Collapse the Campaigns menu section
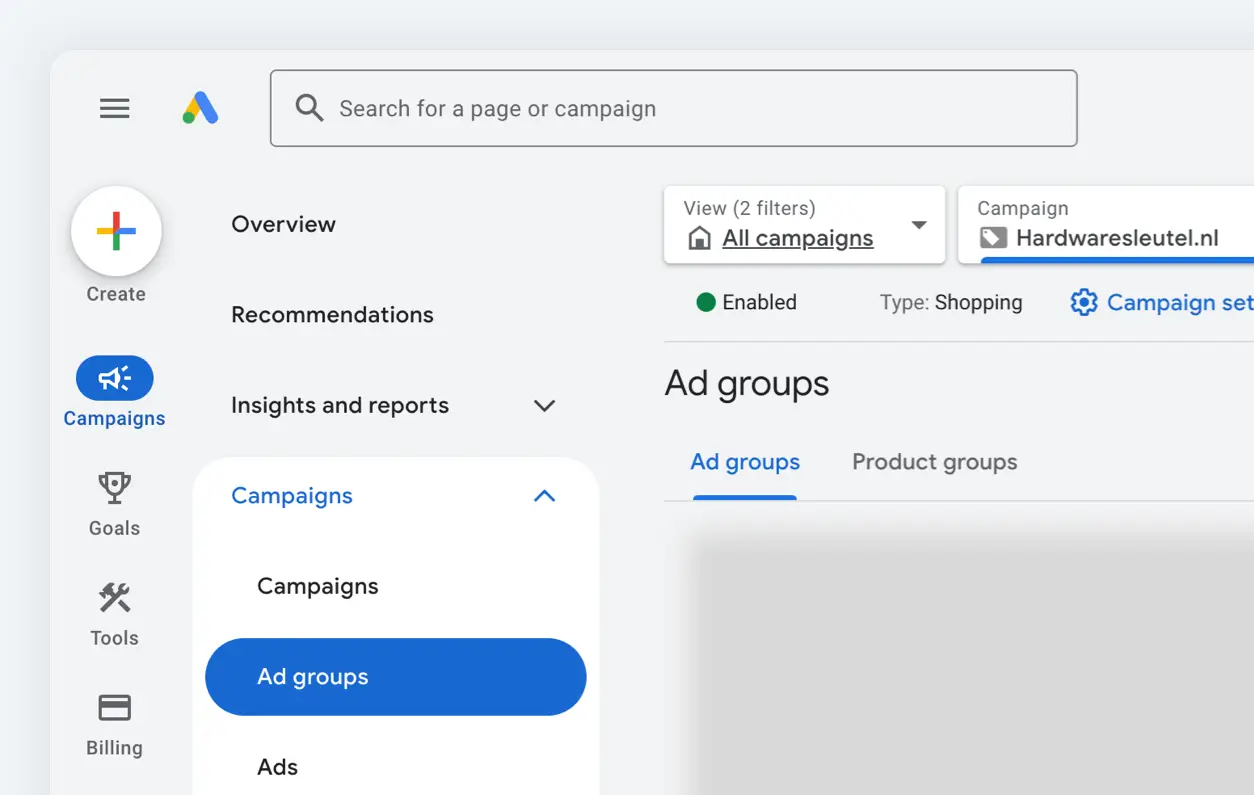1254x795 pixels. pos(544,495)
